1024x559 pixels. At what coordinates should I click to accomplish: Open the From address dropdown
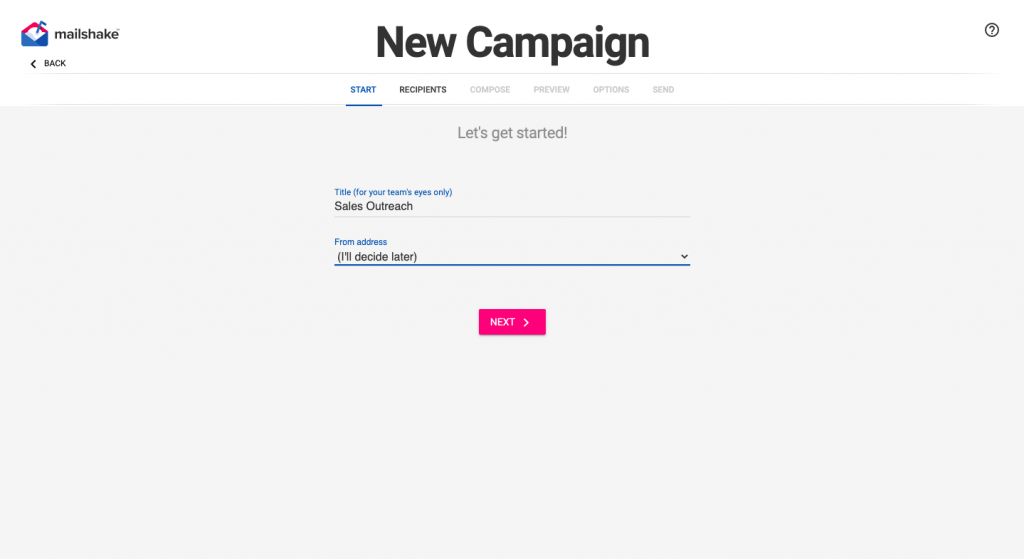click(512, 257)
